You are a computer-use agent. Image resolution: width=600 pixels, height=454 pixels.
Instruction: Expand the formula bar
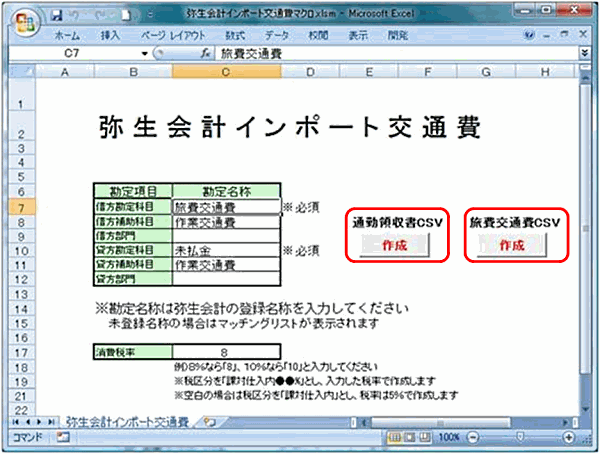[x=584, y=53]
